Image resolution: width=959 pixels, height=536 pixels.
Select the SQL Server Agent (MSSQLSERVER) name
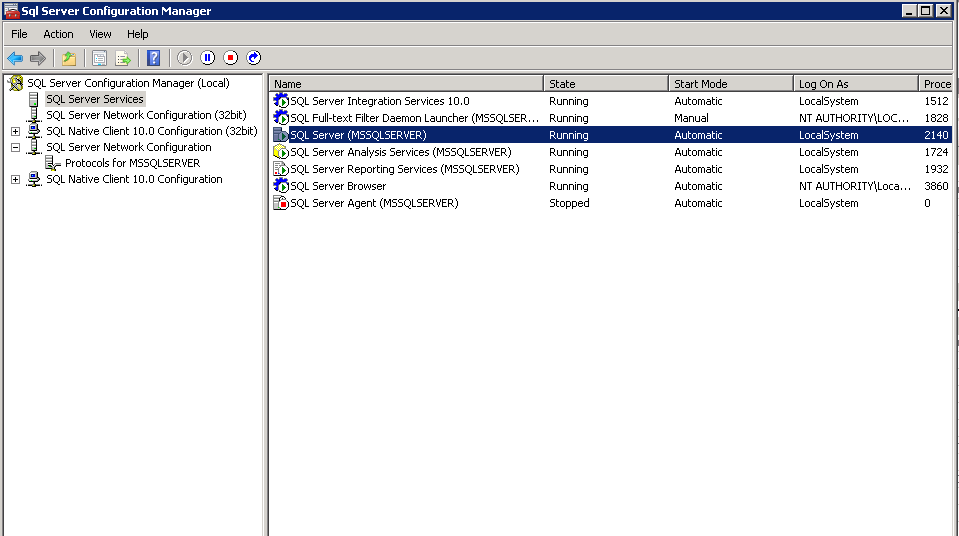[x=374, y=203]
